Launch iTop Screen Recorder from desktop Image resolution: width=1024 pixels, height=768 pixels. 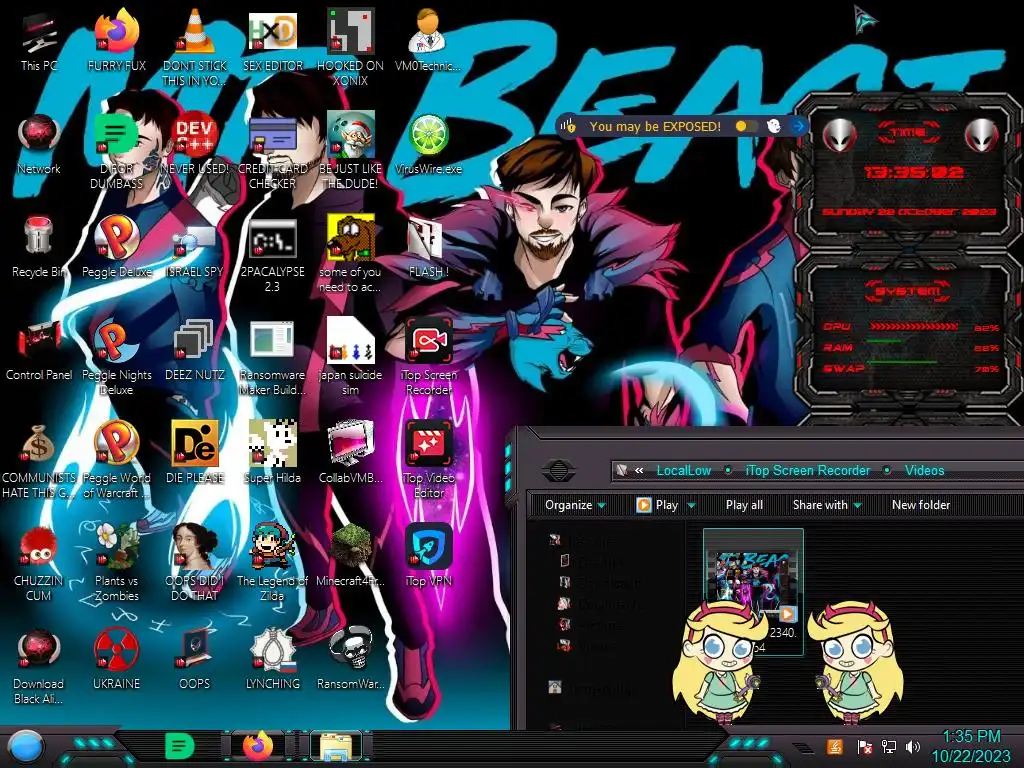[x=428, y=357]
